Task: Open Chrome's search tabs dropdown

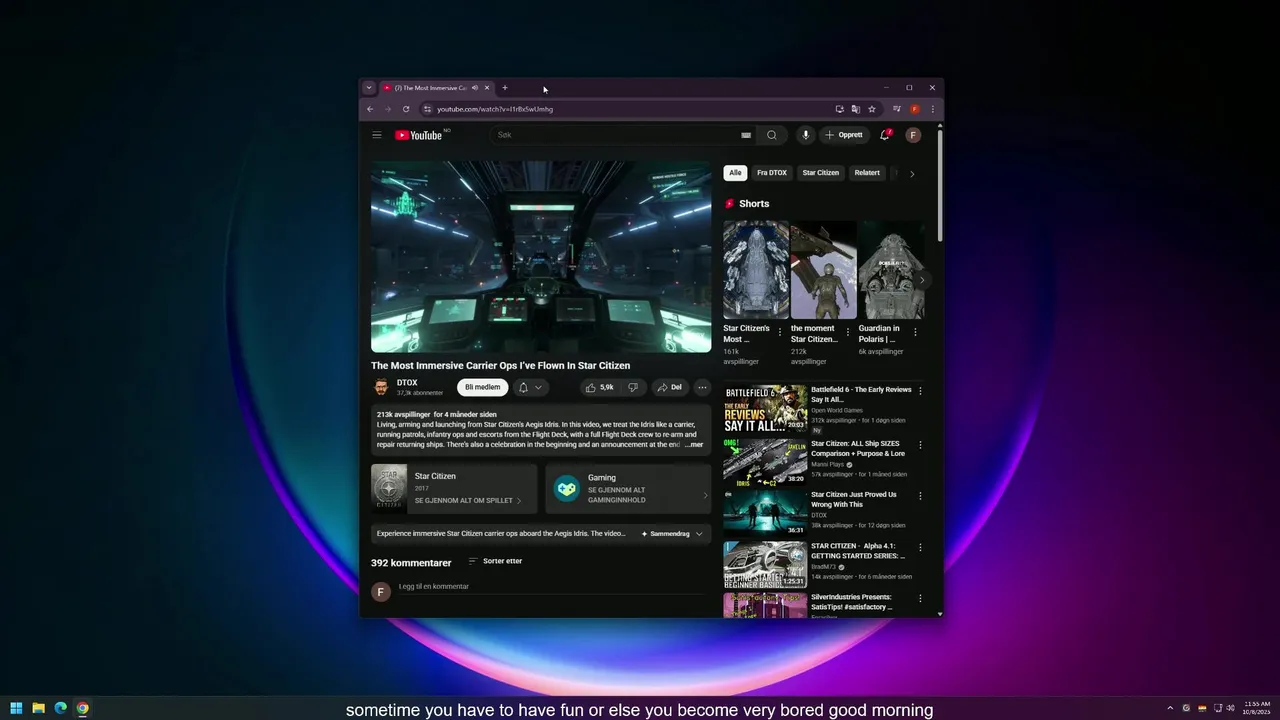Action: [x=368, y=88]
